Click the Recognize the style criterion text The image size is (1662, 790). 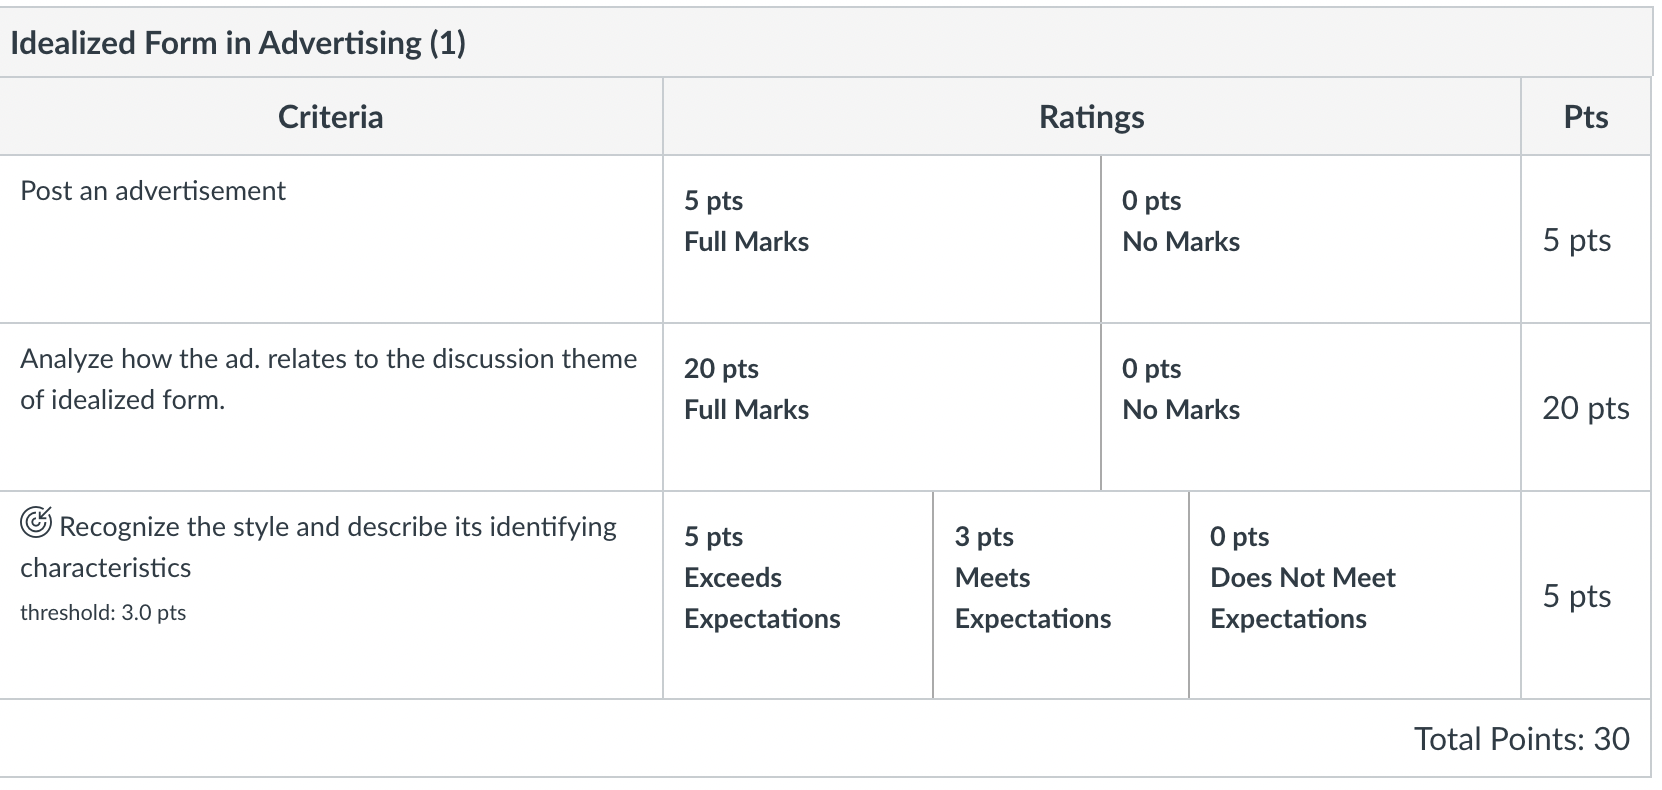(x=318, y=547)
